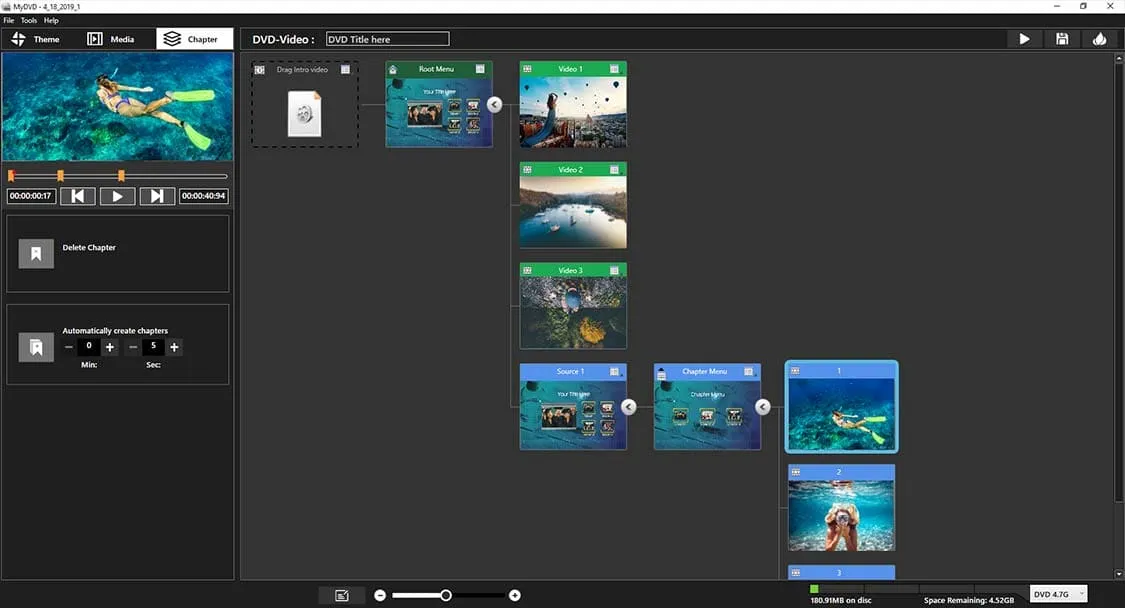Click the menu icon on Chapter Menu header
This screenshot has height=608, width=1125.
(x=662, y=373)
